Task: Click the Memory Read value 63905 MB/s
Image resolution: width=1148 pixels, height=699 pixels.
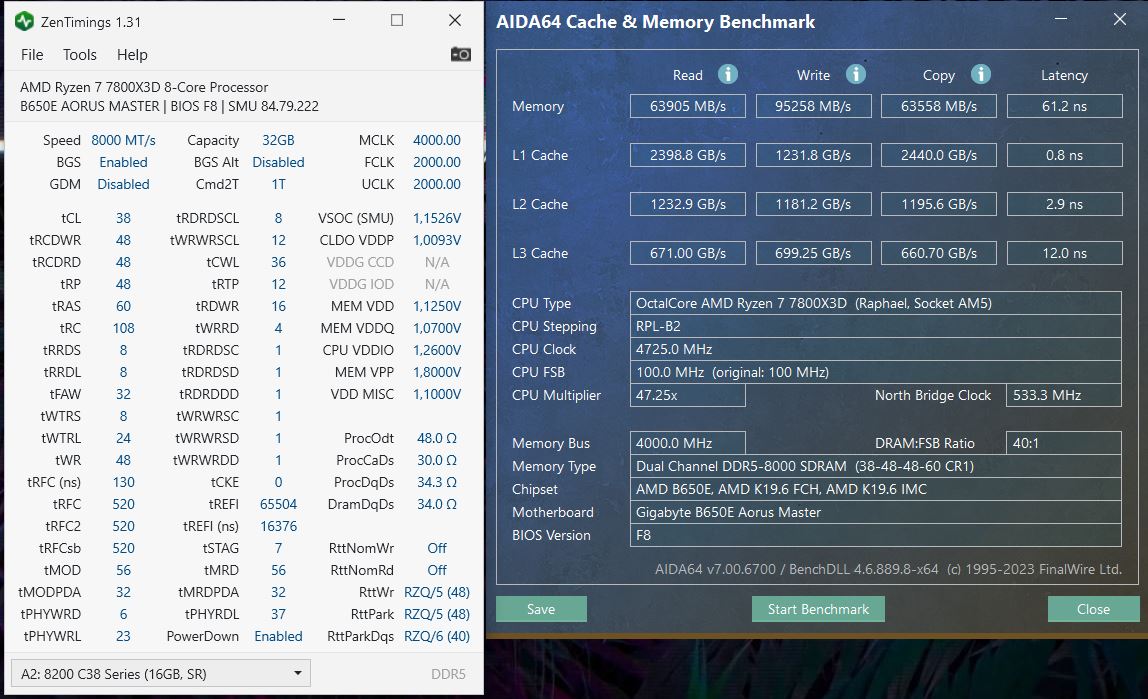Action: tap(687, 106)
